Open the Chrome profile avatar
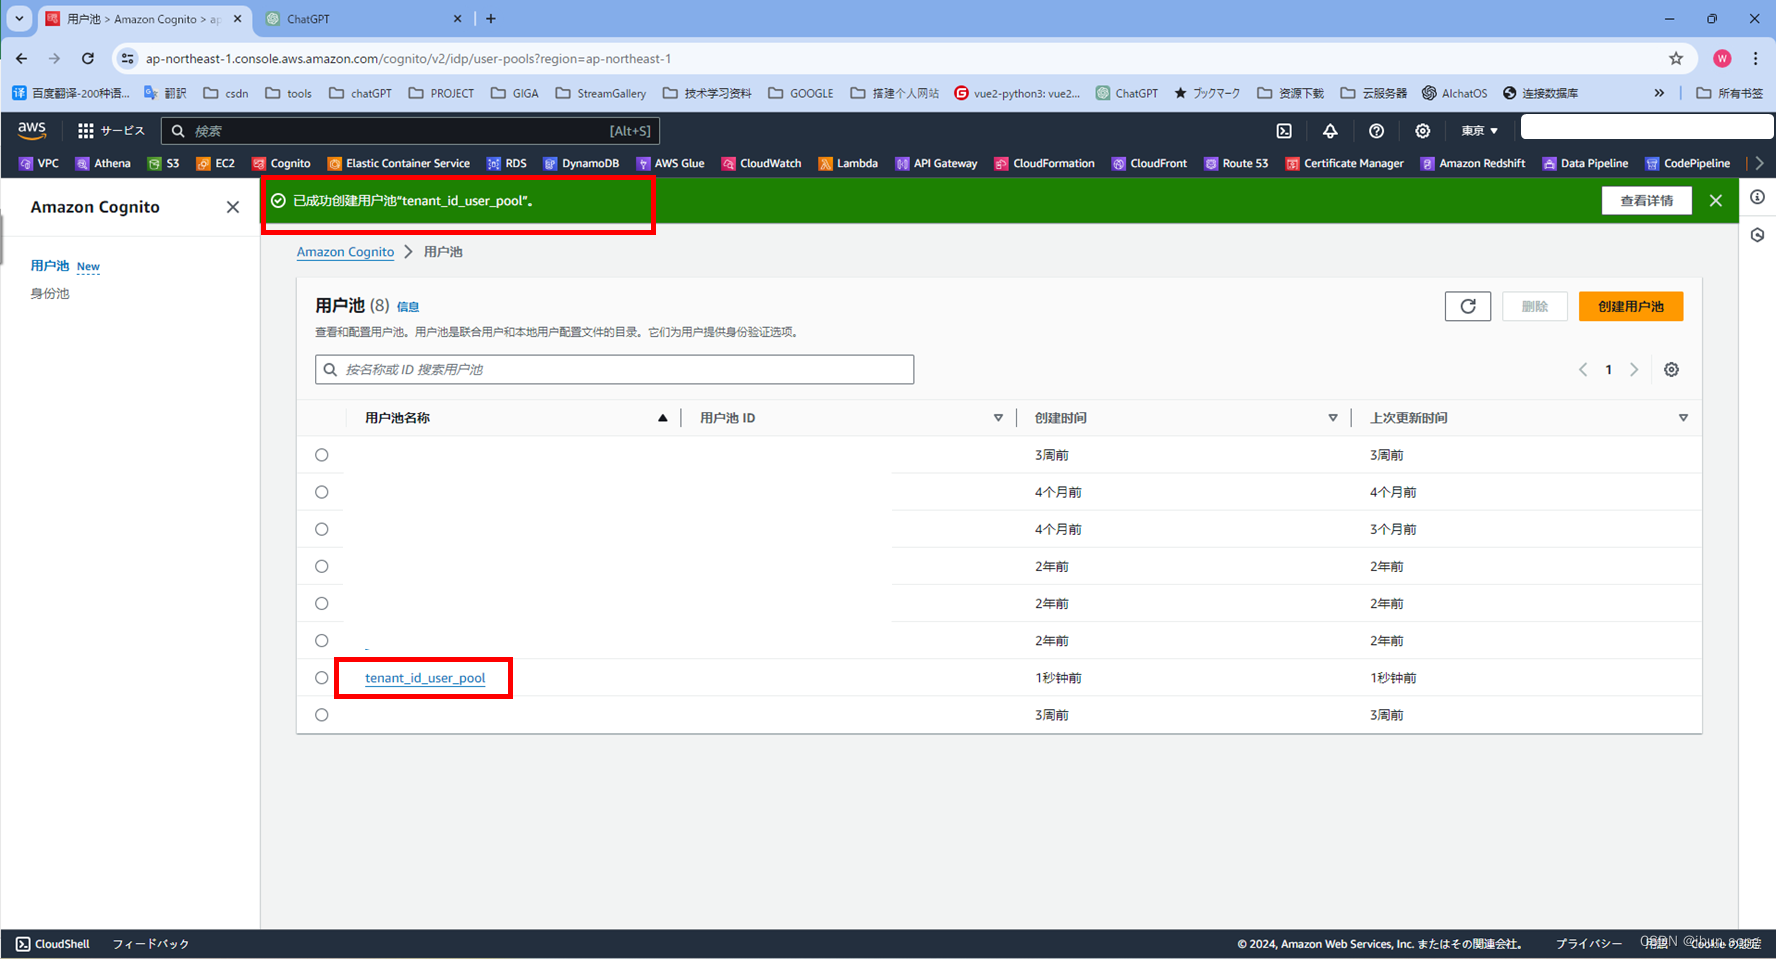 coord(1722,59)
